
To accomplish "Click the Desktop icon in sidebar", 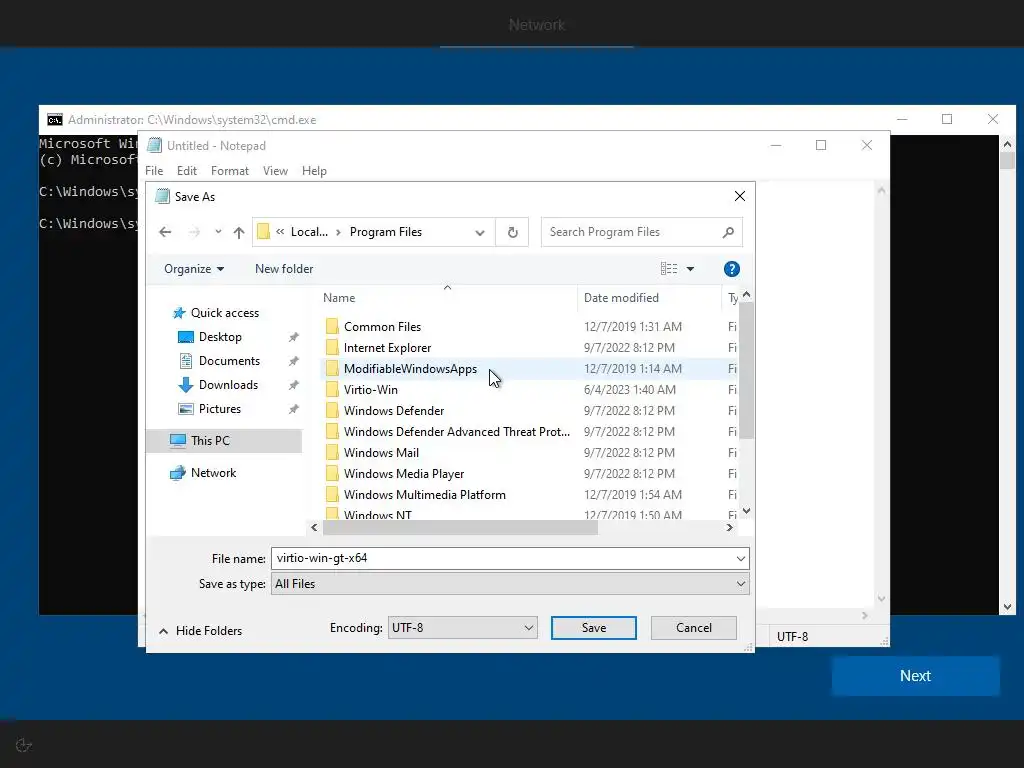I will (186, 337).
